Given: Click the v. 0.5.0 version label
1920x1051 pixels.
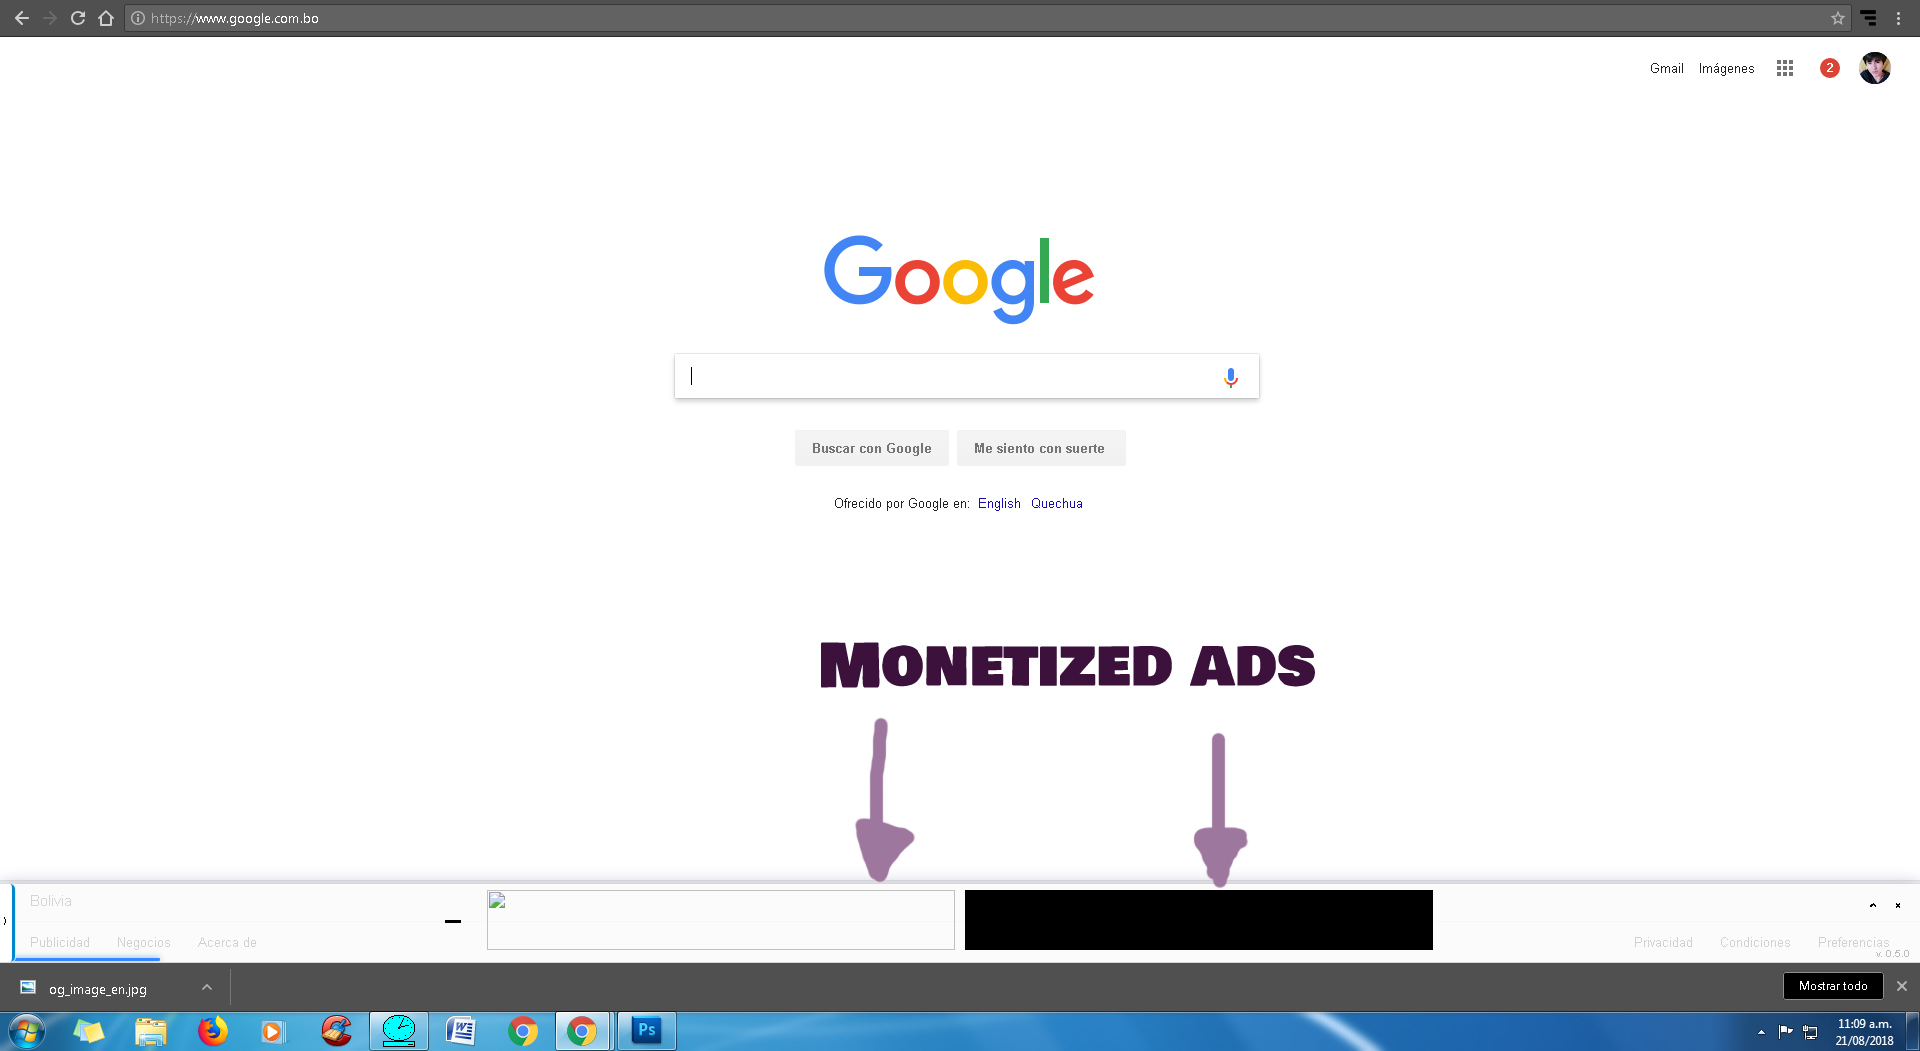Looking at the screenshot, I should [x=1892, y=954].
